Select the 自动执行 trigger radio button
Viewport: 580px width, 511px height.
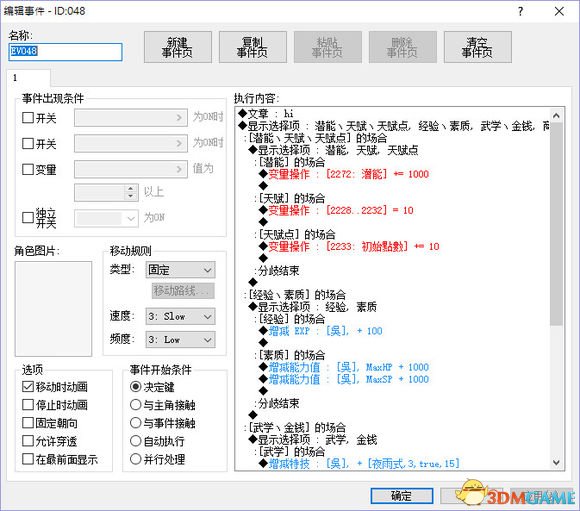pyautogui.click(x=136, y=441)
